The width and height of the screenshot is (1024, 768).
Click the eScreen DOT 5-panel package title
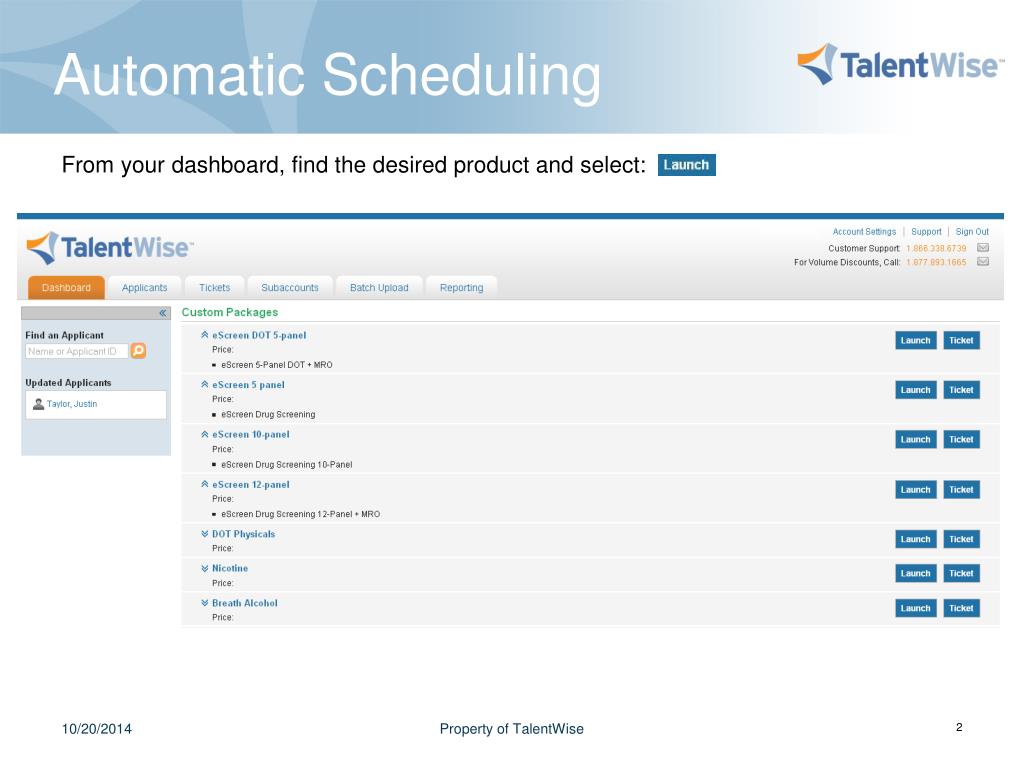(259, 335)
